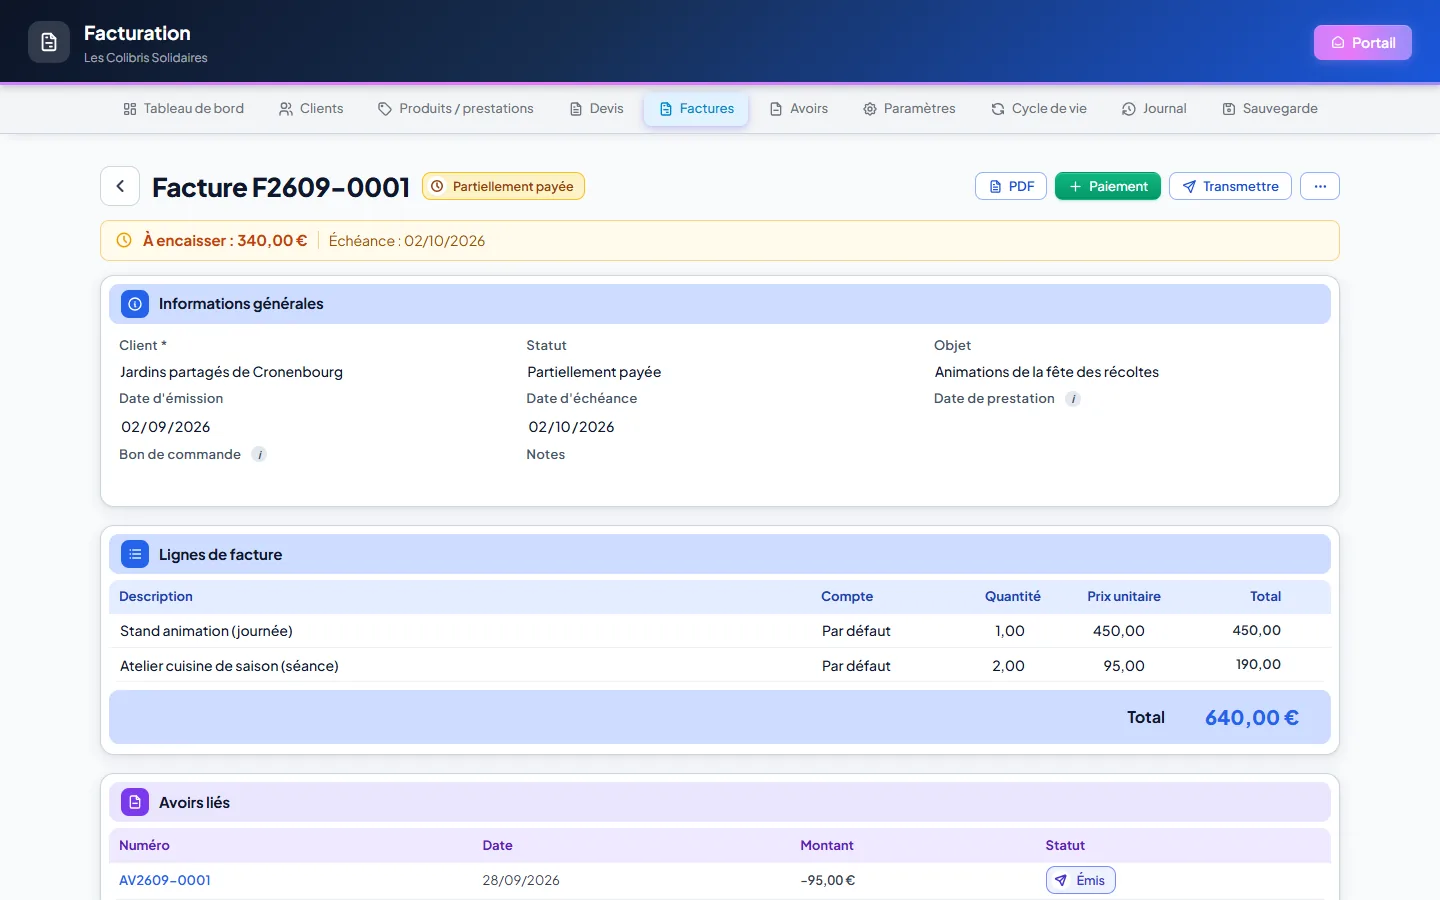Click the Émis status badge
Image resolution: width=1440 pixels, height=900 pixels.
tap(1080, 880)
